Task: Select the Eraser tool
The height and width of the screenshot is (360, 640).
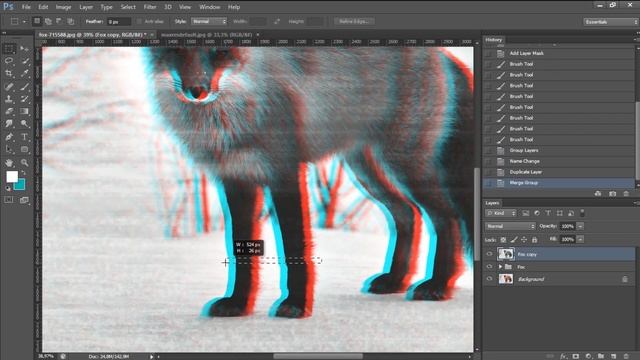Action: 9,111
